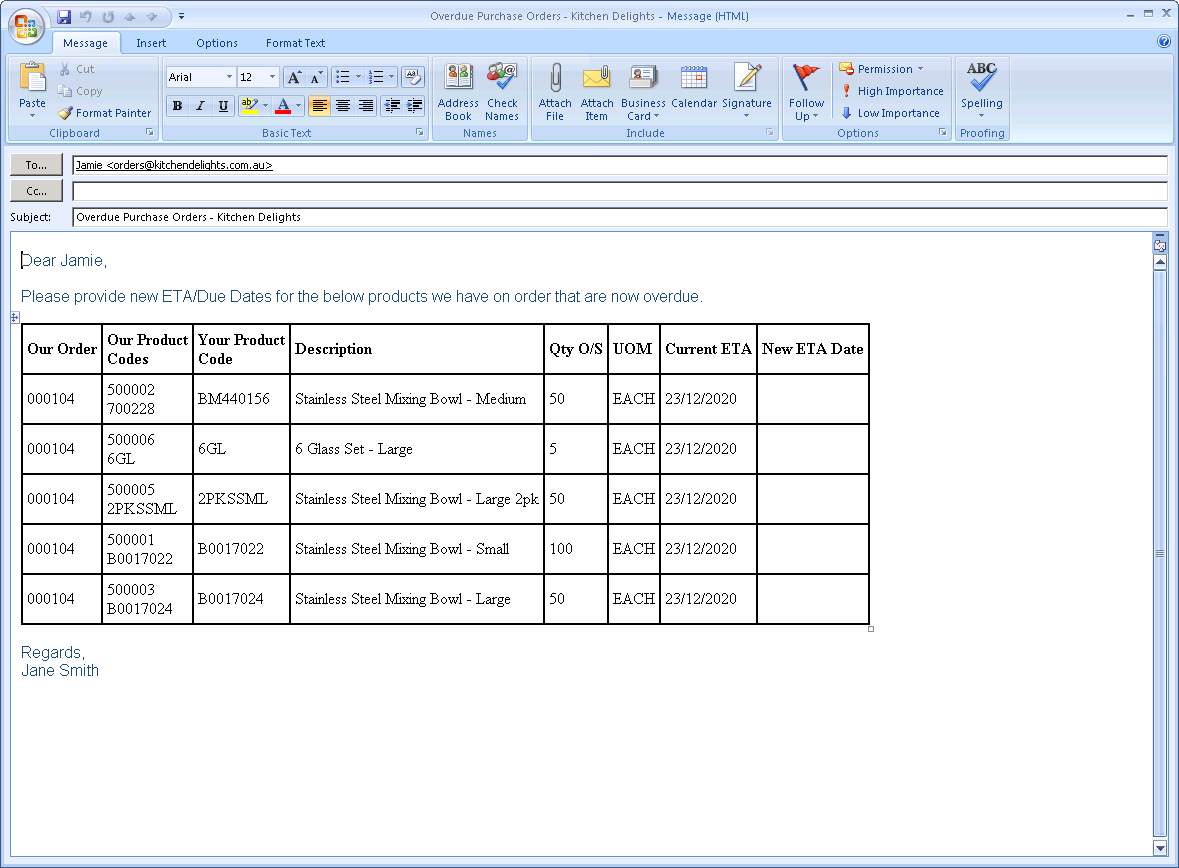
Task: Open the Insert ribbon tab
Action: 151,43
